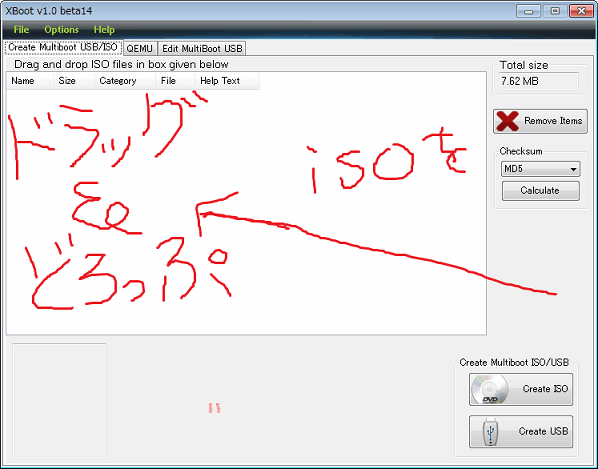598x469 pixels.
Task: Open the Edit MultiBoot USB tab
Action: (202, 48)
